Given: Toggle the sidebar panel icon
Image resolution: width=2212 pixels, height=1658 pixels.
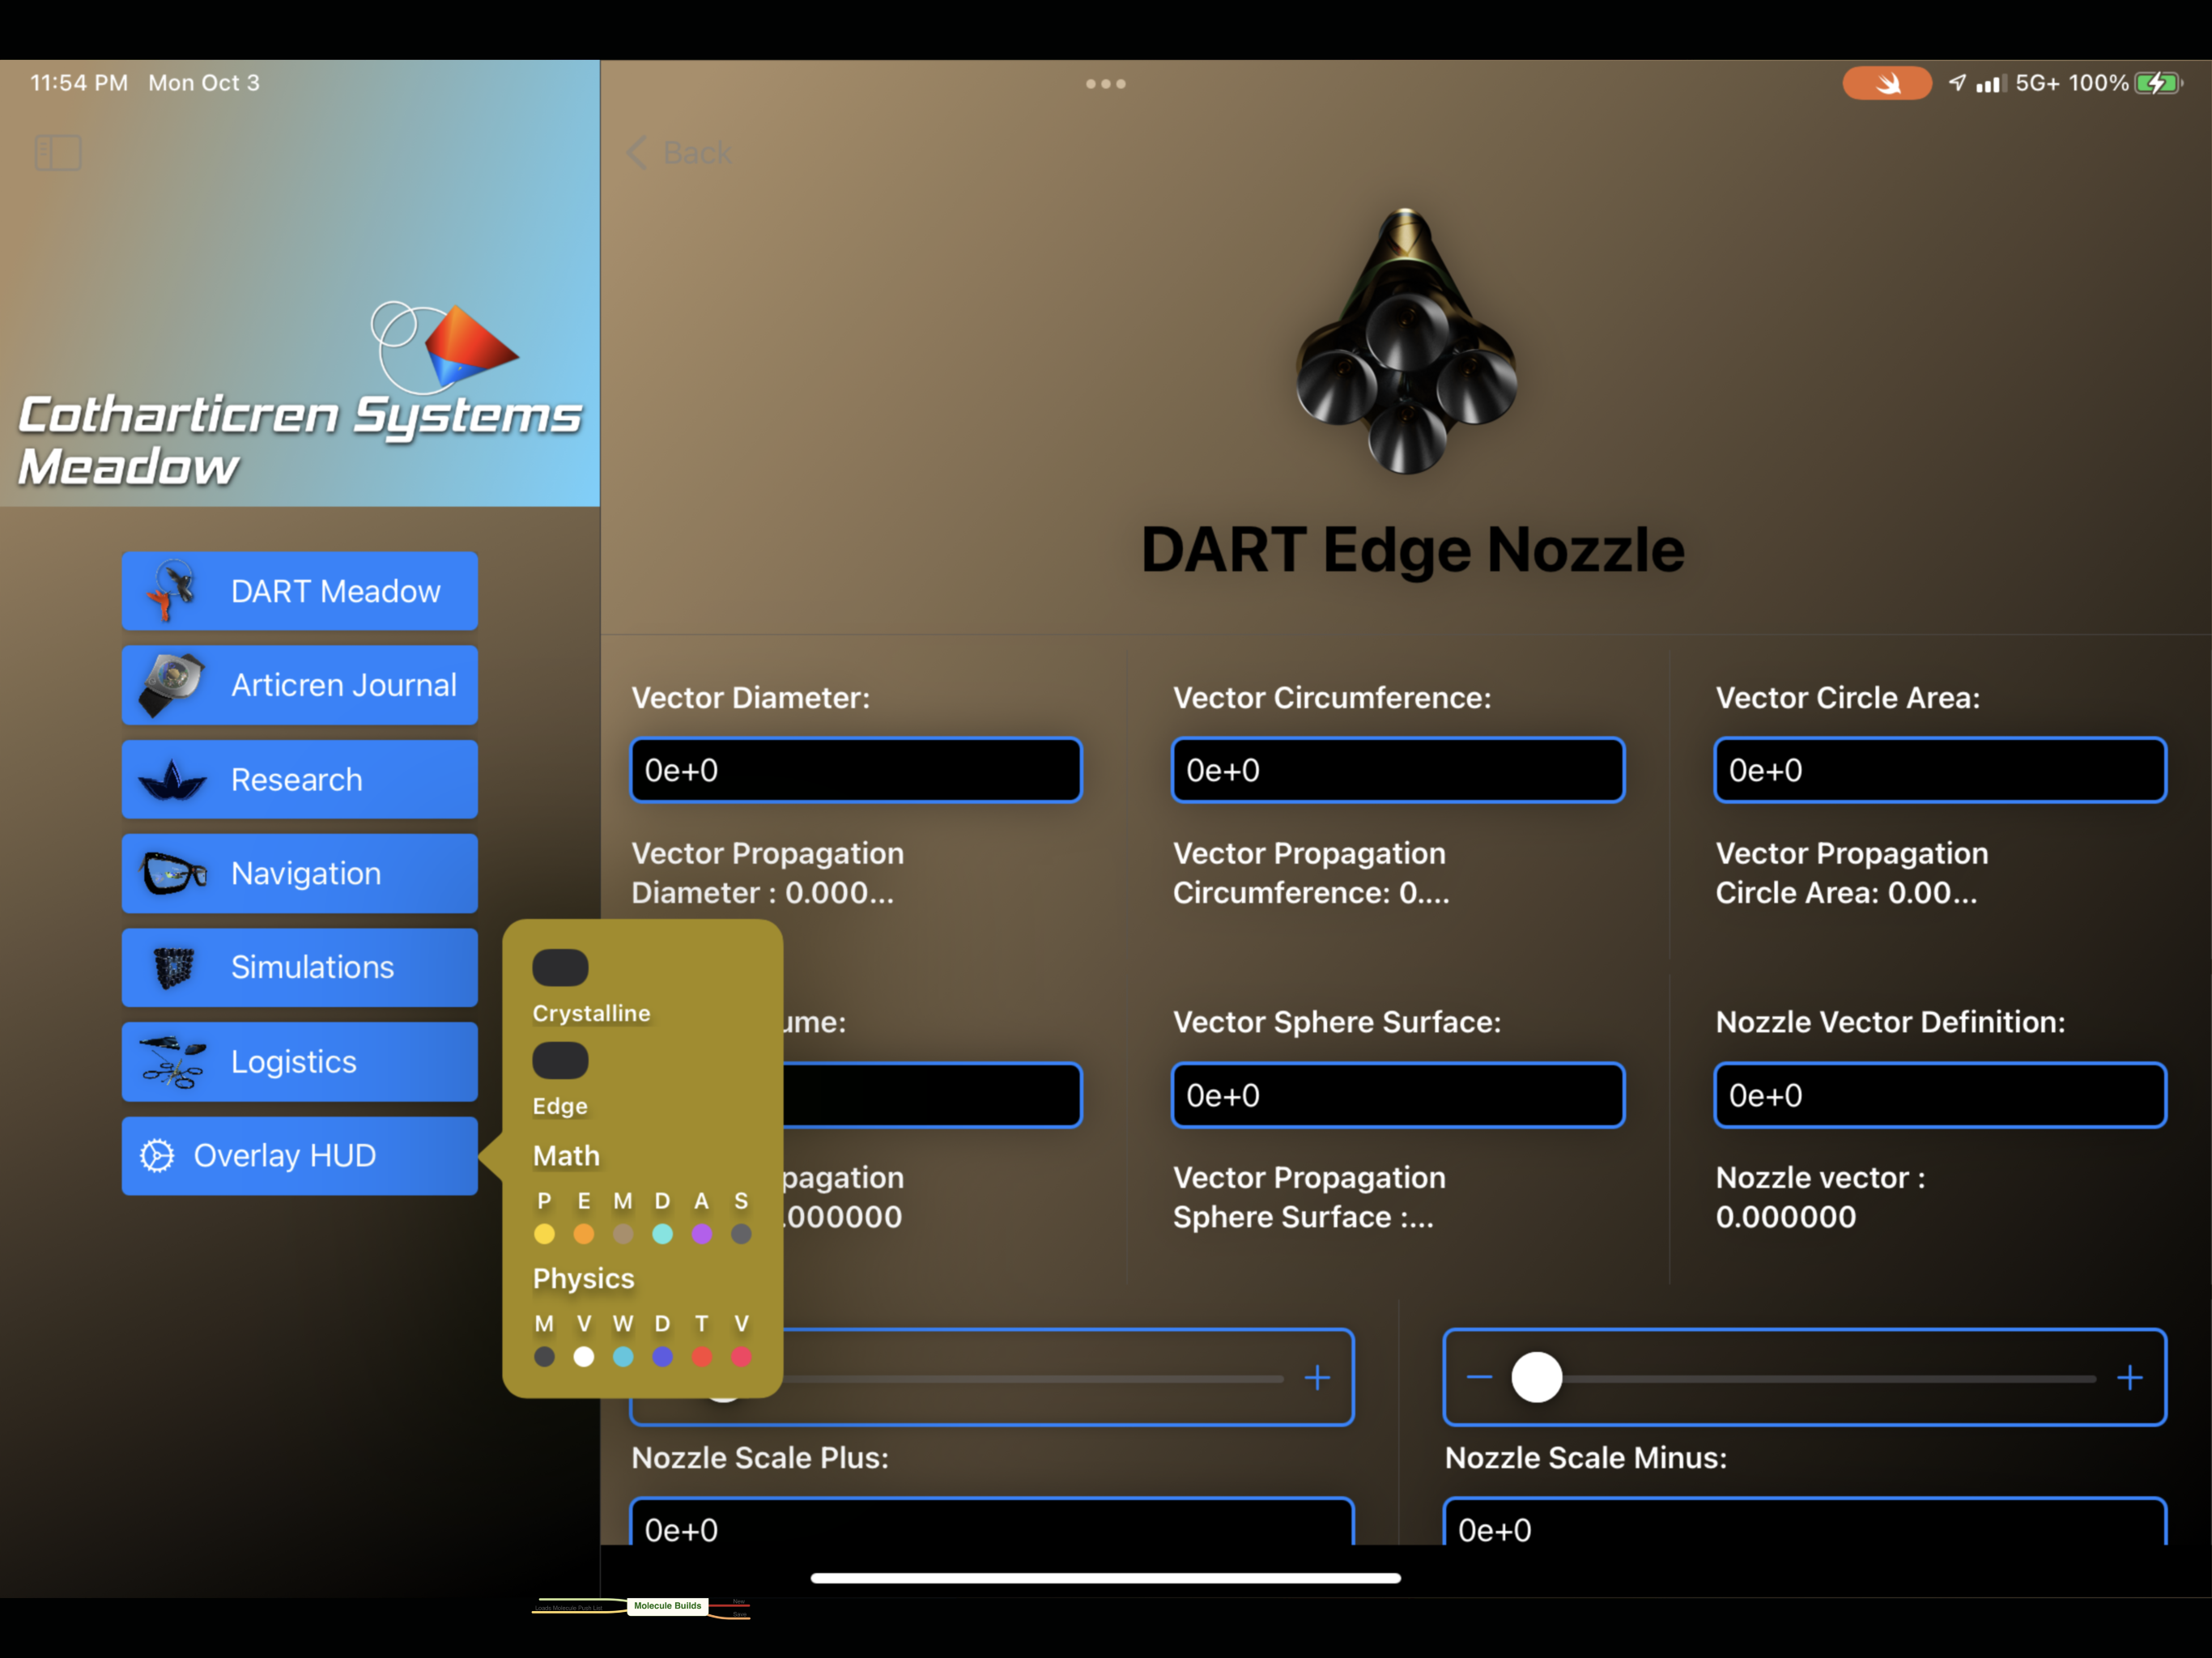Looking at the screenshot, I should coord(58,153).
